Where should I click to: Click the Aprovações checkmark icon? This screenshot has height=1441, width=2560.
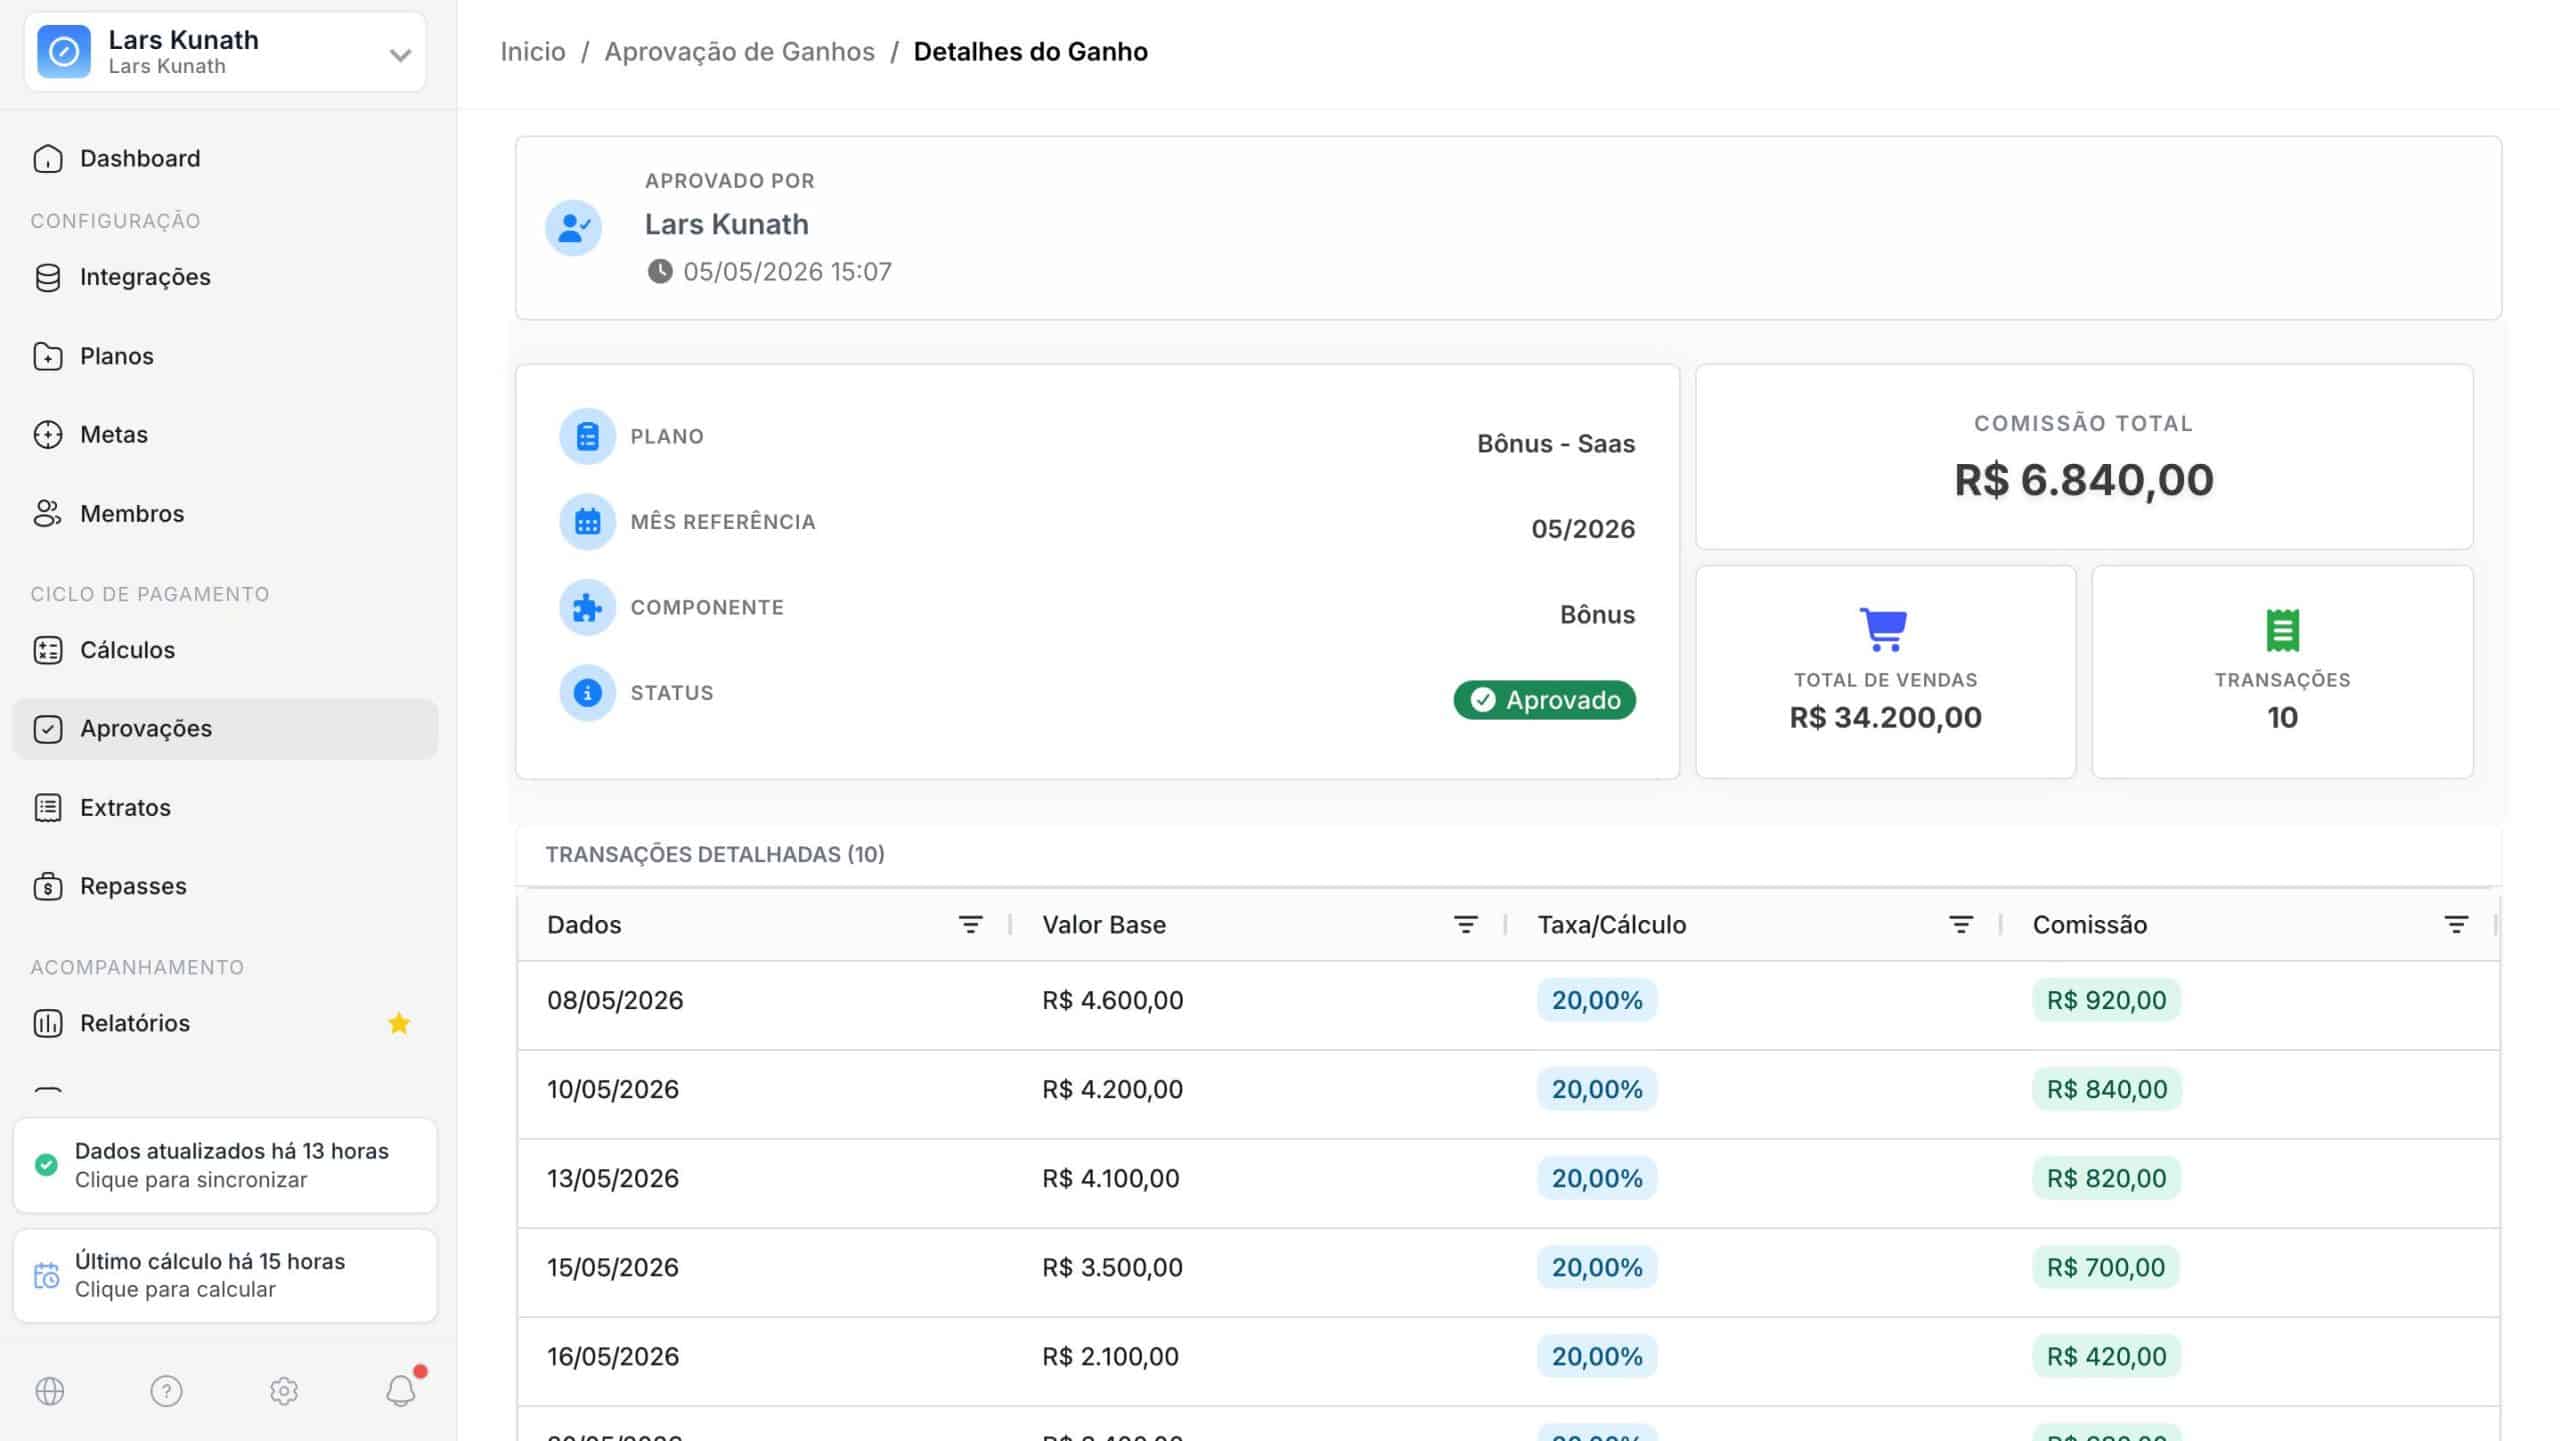pos(47,729)
